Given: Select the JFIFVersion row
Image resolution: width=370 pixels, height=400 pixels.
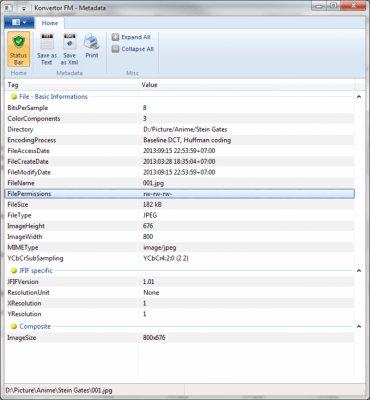Looking at the screenshot, I should coord(179,282).
